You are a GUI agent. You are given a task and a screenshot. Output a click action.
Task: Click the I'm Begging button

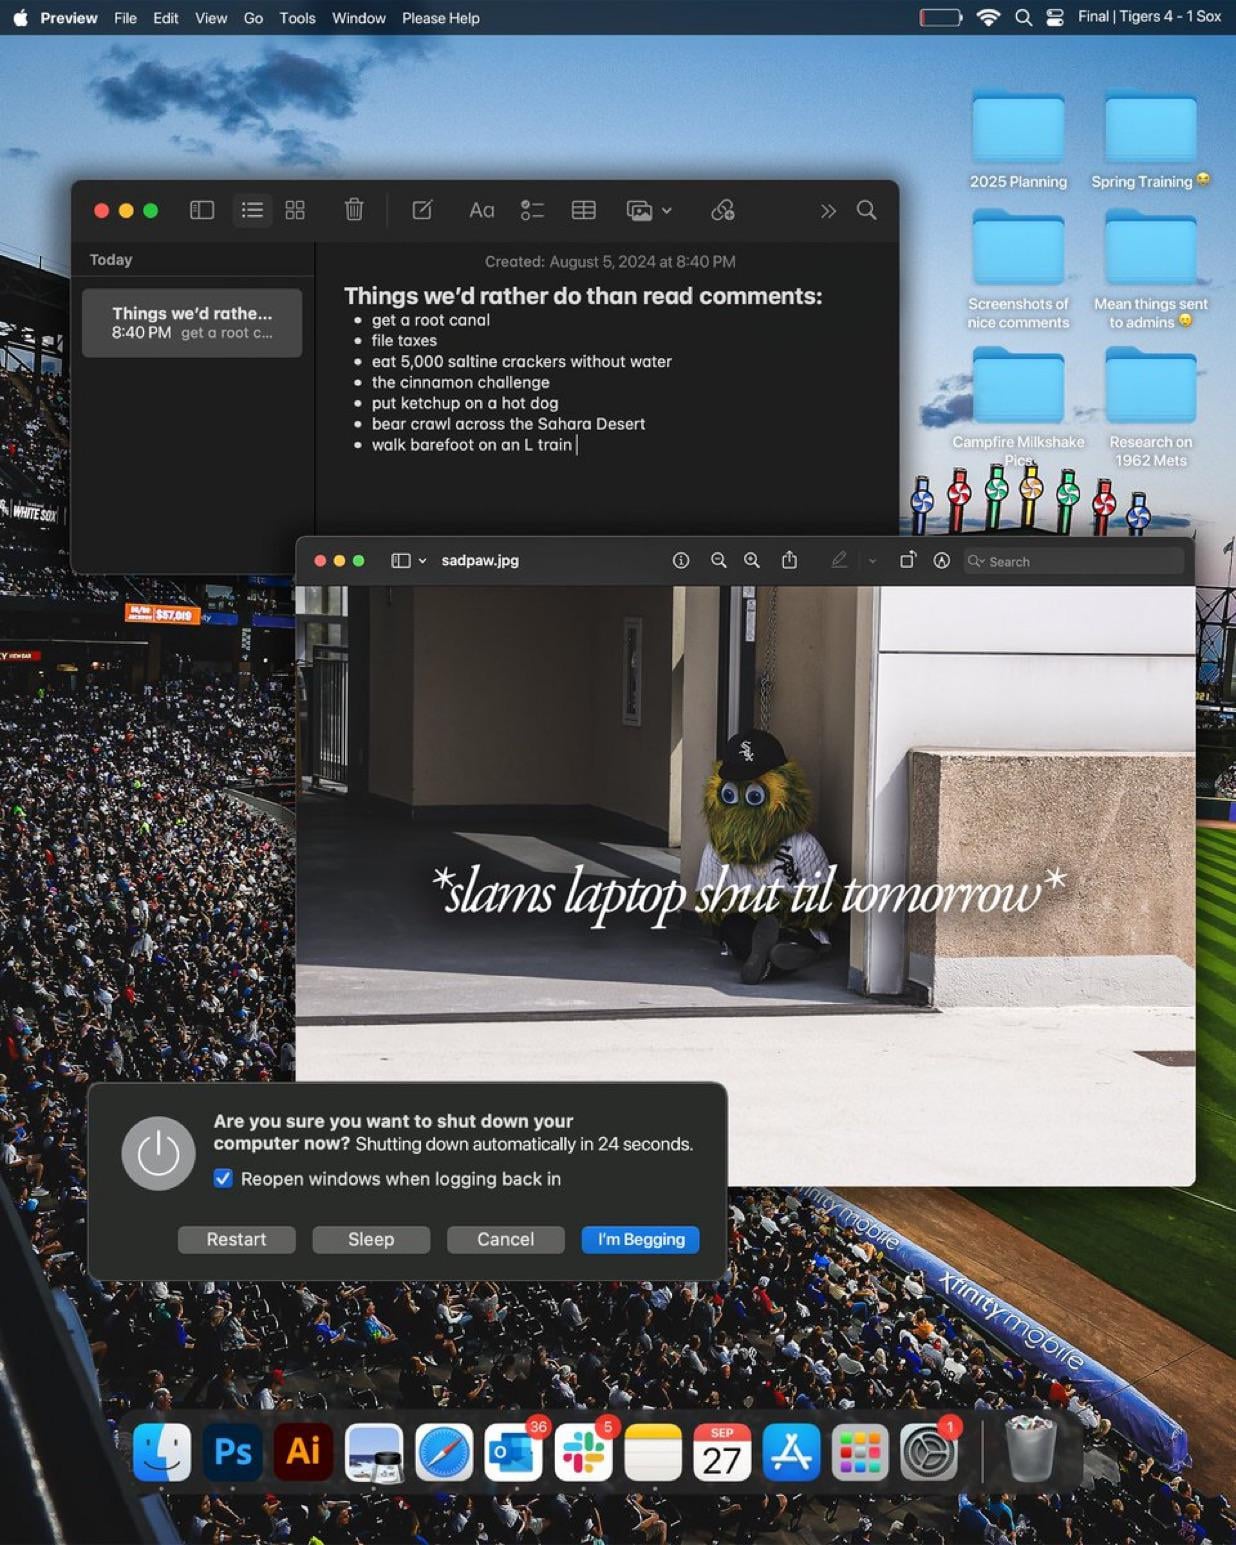640,1240
